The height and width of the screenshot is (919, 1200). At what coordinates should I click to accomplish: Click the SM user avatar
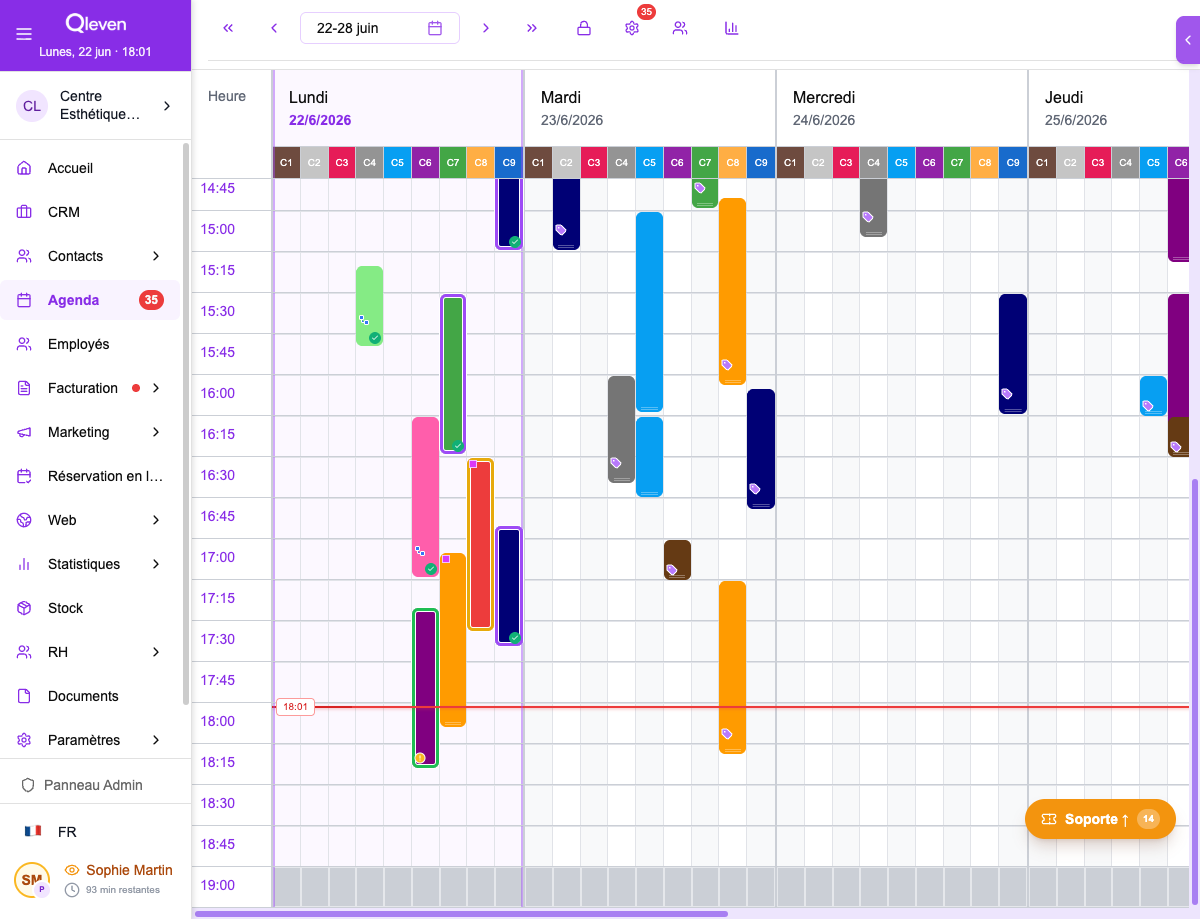coord(31,879)
